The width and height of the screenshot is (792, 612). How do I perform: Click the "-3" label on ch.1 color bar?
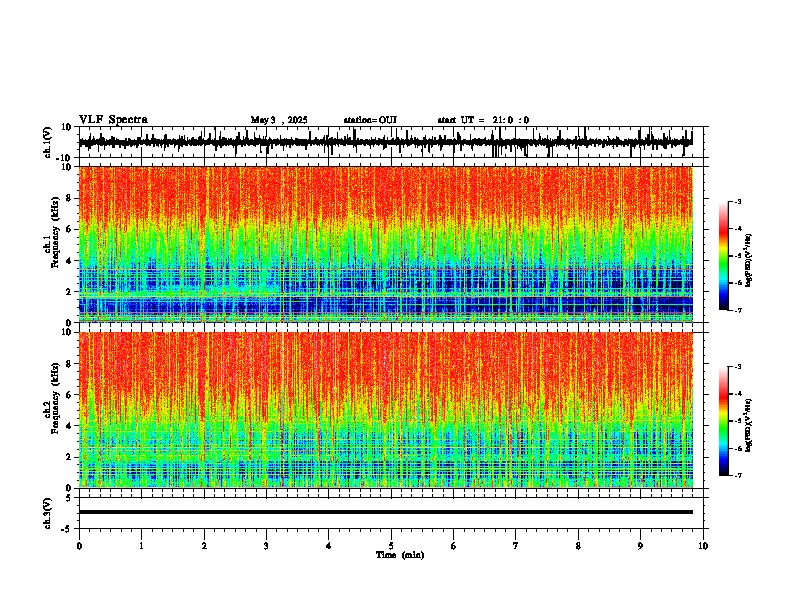click(x=738, y=202)
